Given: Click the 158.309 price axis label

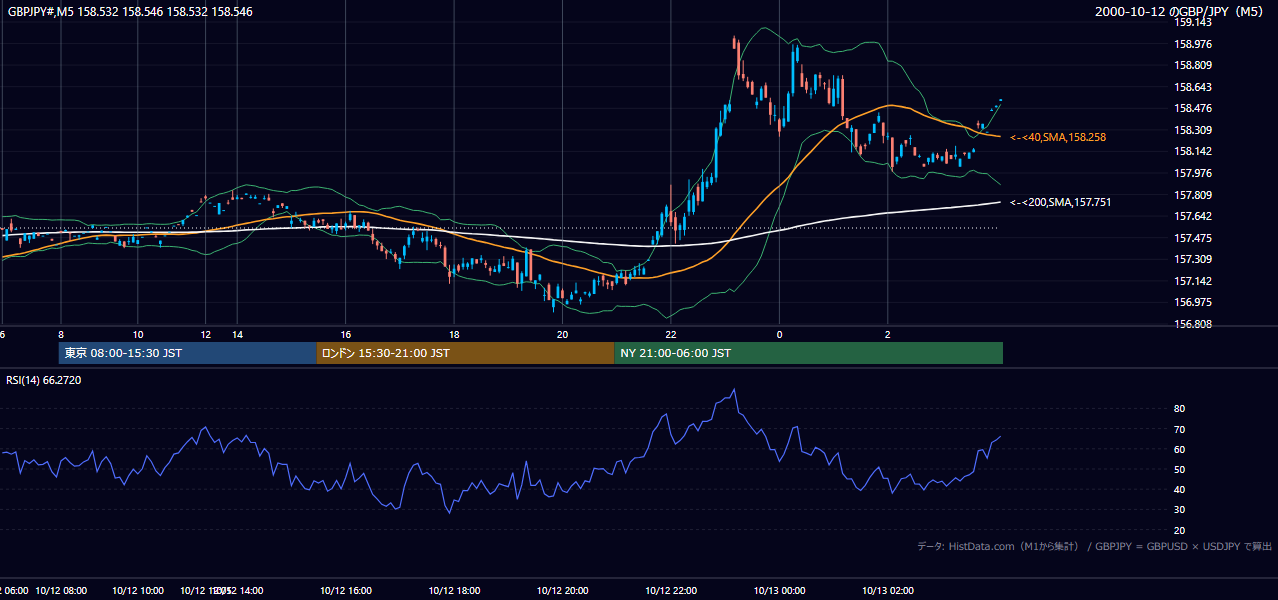Looking at the screenshot, I should pos(1193,130).
